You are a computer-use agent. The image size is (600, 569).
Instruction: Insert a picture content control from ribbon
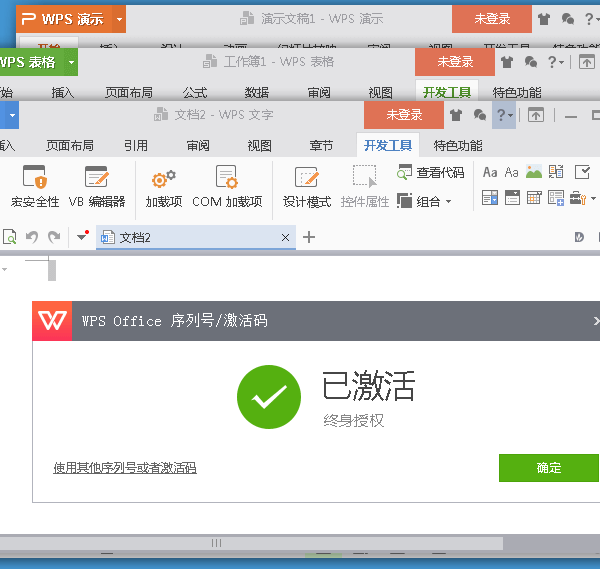534,172
